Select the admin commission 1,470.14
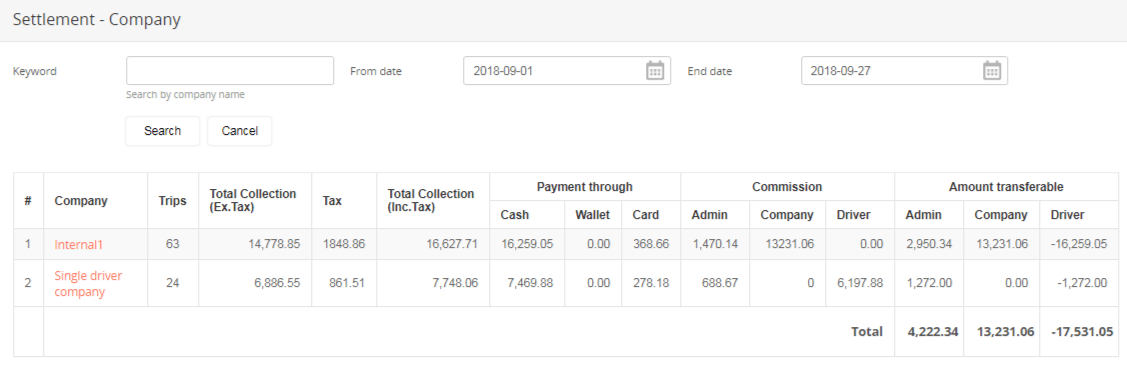The image size is (1127, 380). (714, 244)
